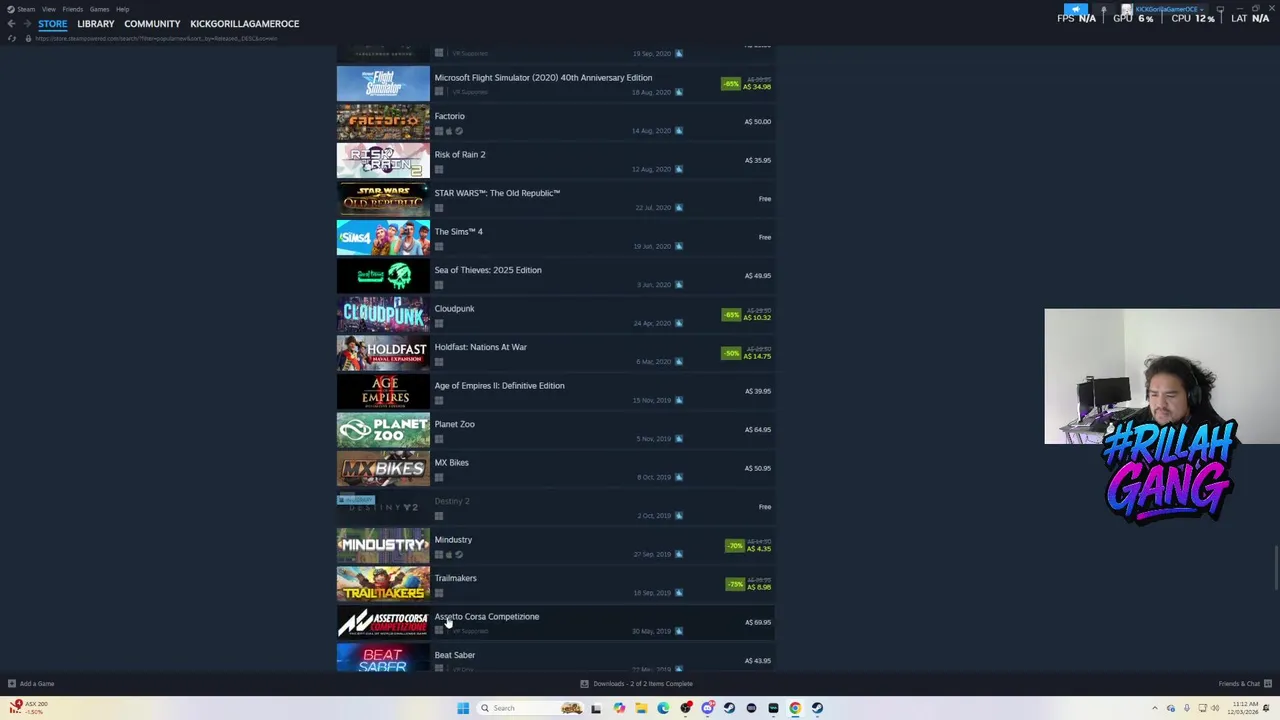The width and height of the screenshot is (1280, 720).
Task: Open the Windows Start menu
Action: click(463, 708)
